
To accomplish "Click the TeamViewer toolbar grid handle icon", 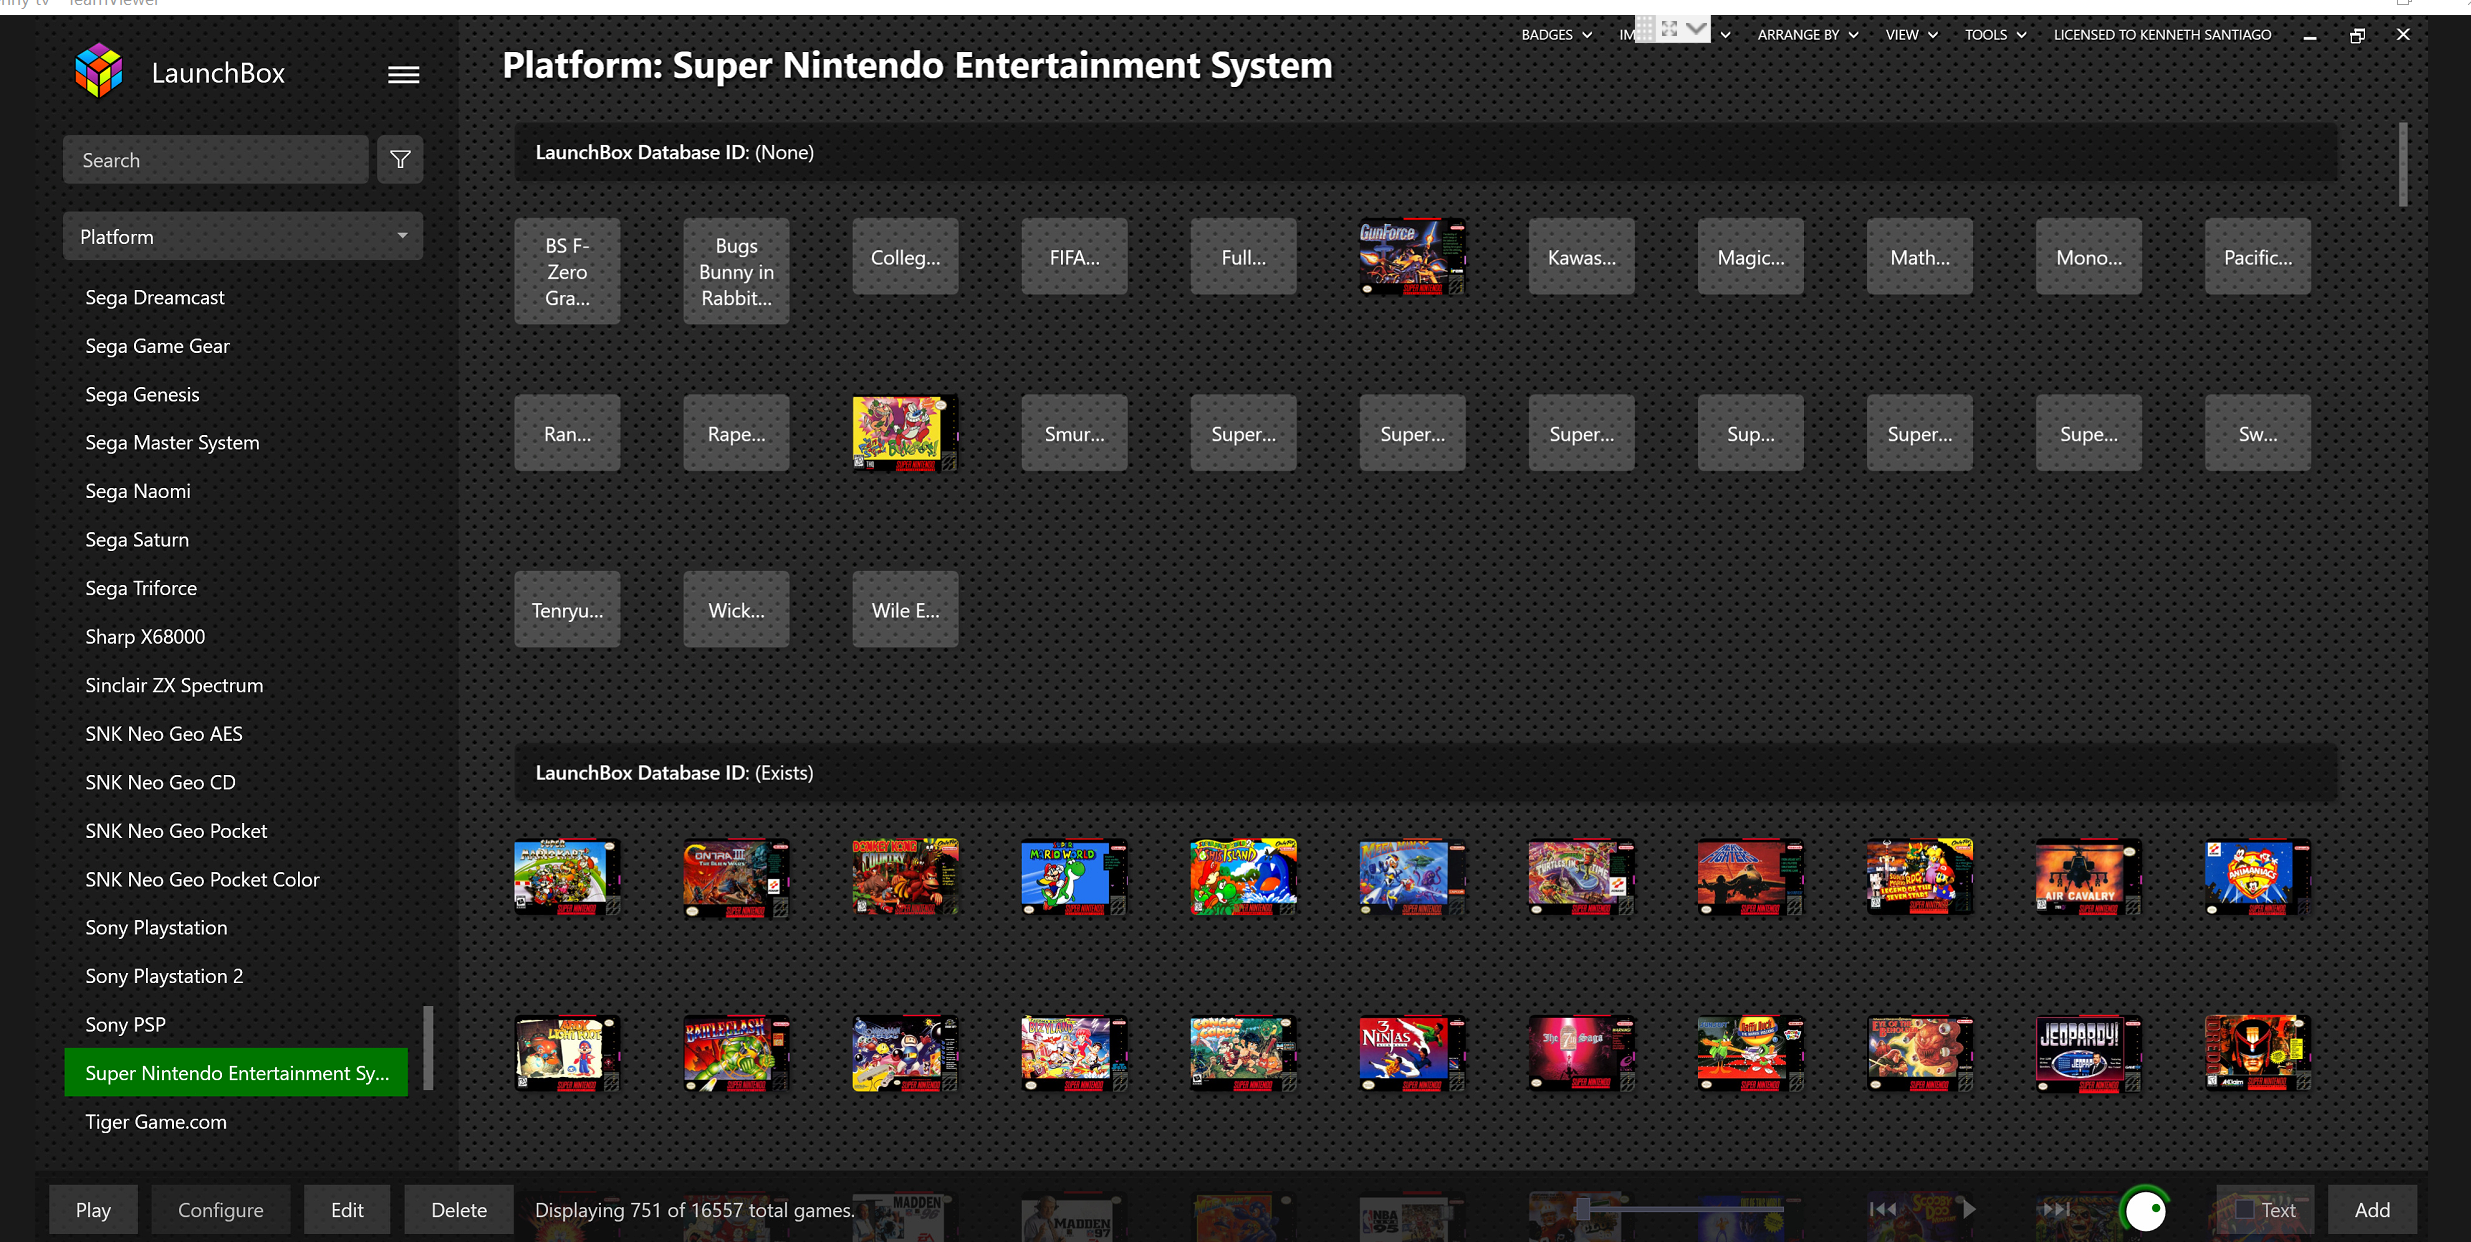I will (1645, 29).
